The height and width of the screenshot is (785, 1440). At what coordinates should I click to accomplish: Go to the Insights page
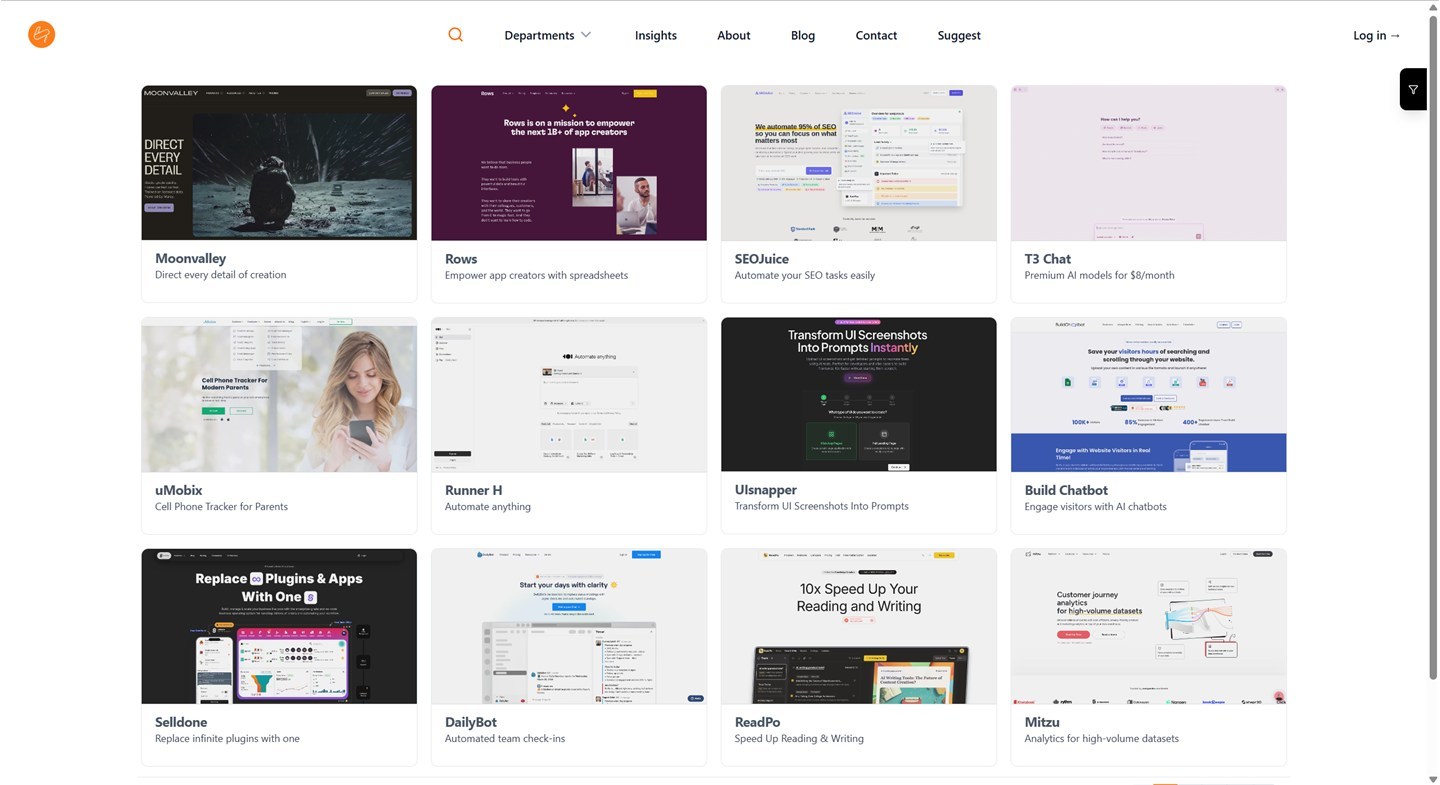(x=655, y=35)
